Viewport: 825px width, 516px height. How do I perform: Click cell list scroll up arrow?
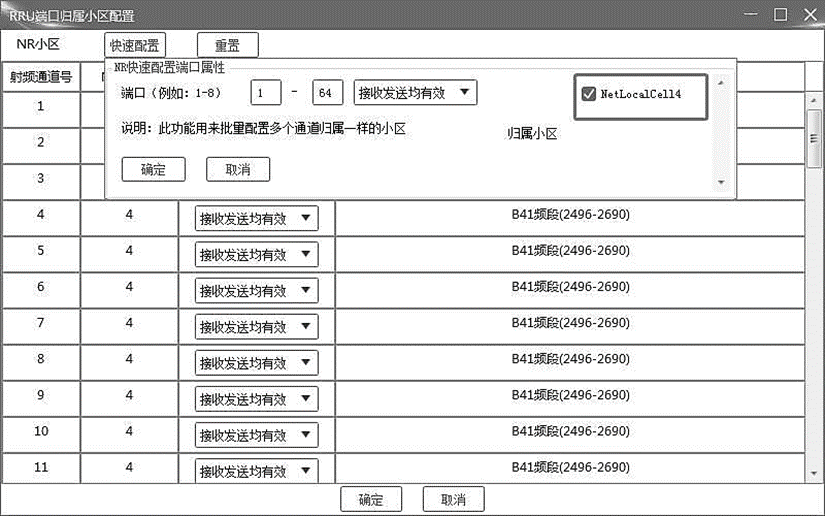click(721, 83)
